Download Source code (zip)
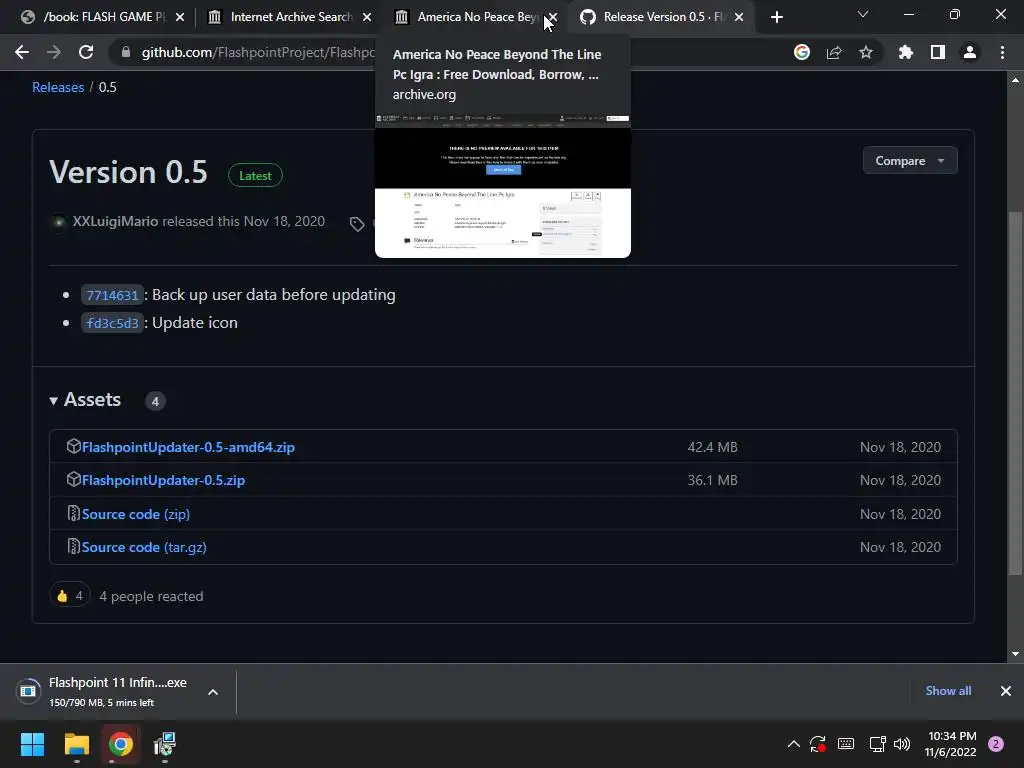Viewport: 1024px width, 768px height. pyautogui.click(x=136, y=514)
